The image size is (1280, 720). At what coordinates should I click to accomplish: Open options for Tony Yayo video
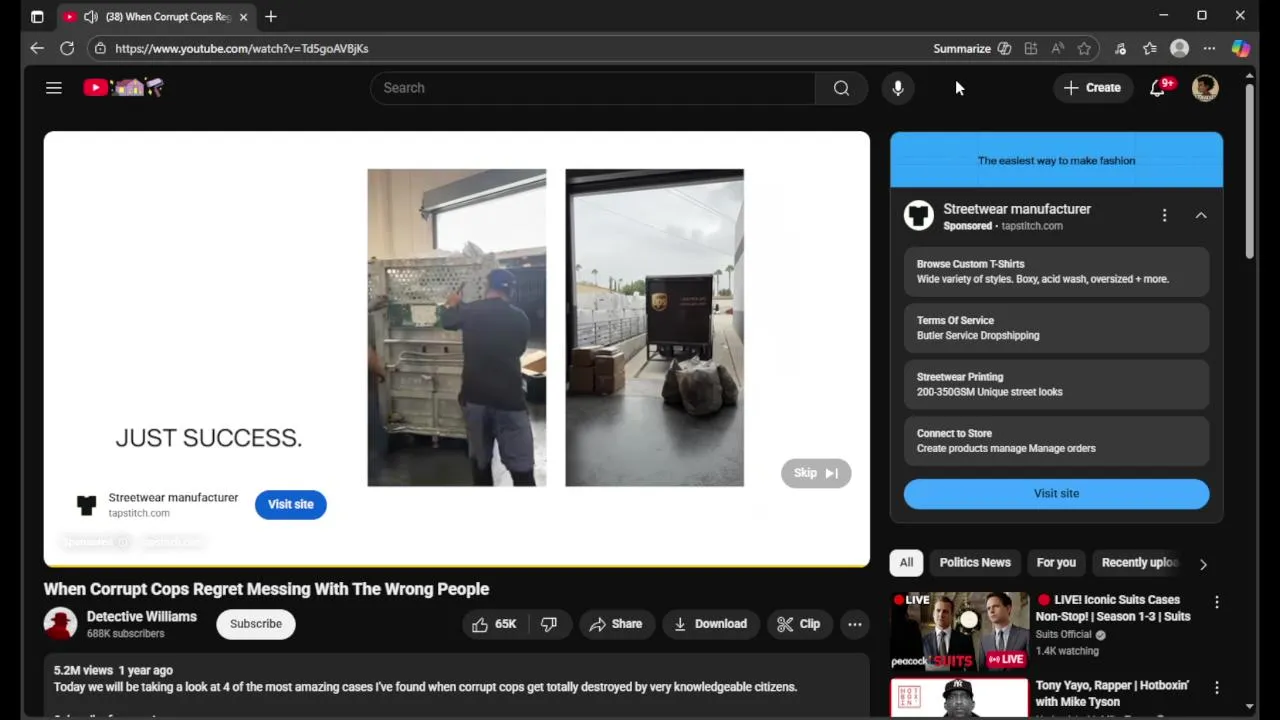click(1217, 688)
